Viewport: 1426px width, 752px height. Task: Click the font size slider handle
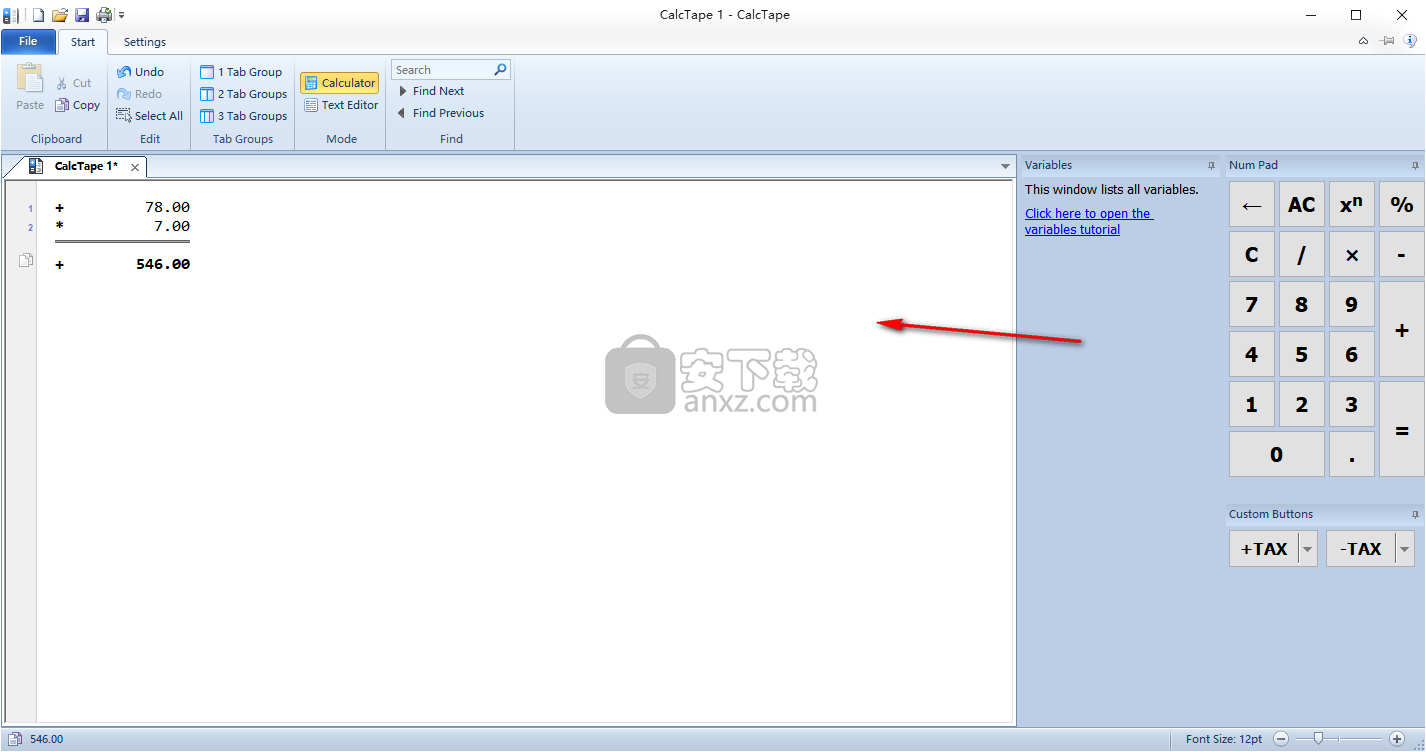click(x=1318, y=739)
